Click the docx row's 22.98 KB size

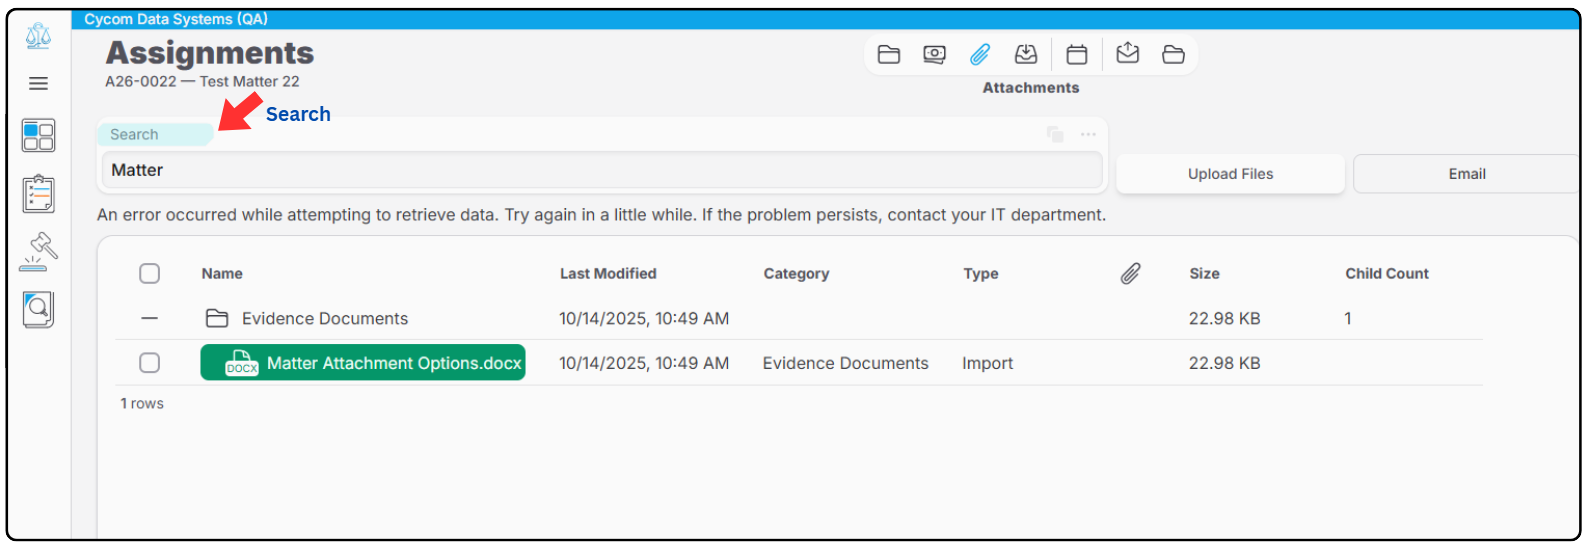click(1224, 363)
